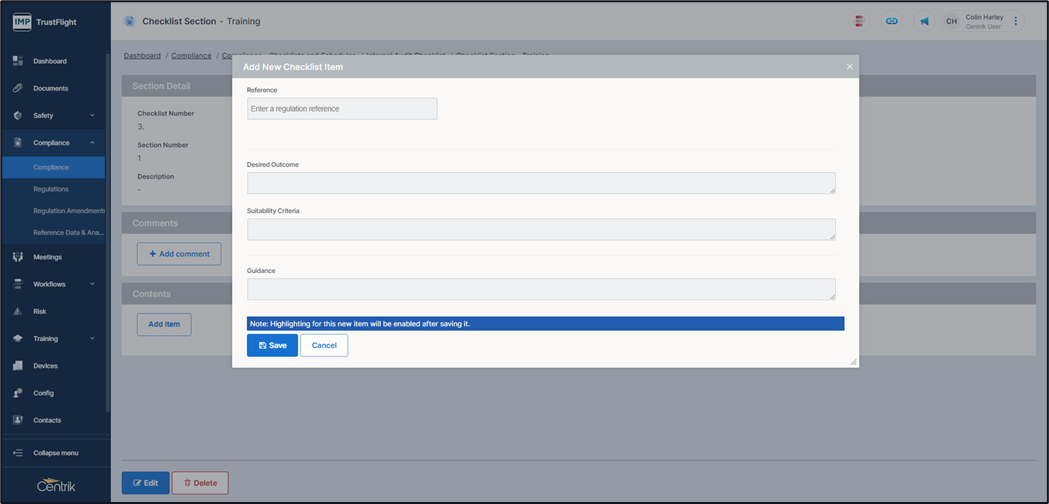Screen dimensions: 1049x504
Task: Click the Documents paperclip icon
Action: tap(18, 88)
